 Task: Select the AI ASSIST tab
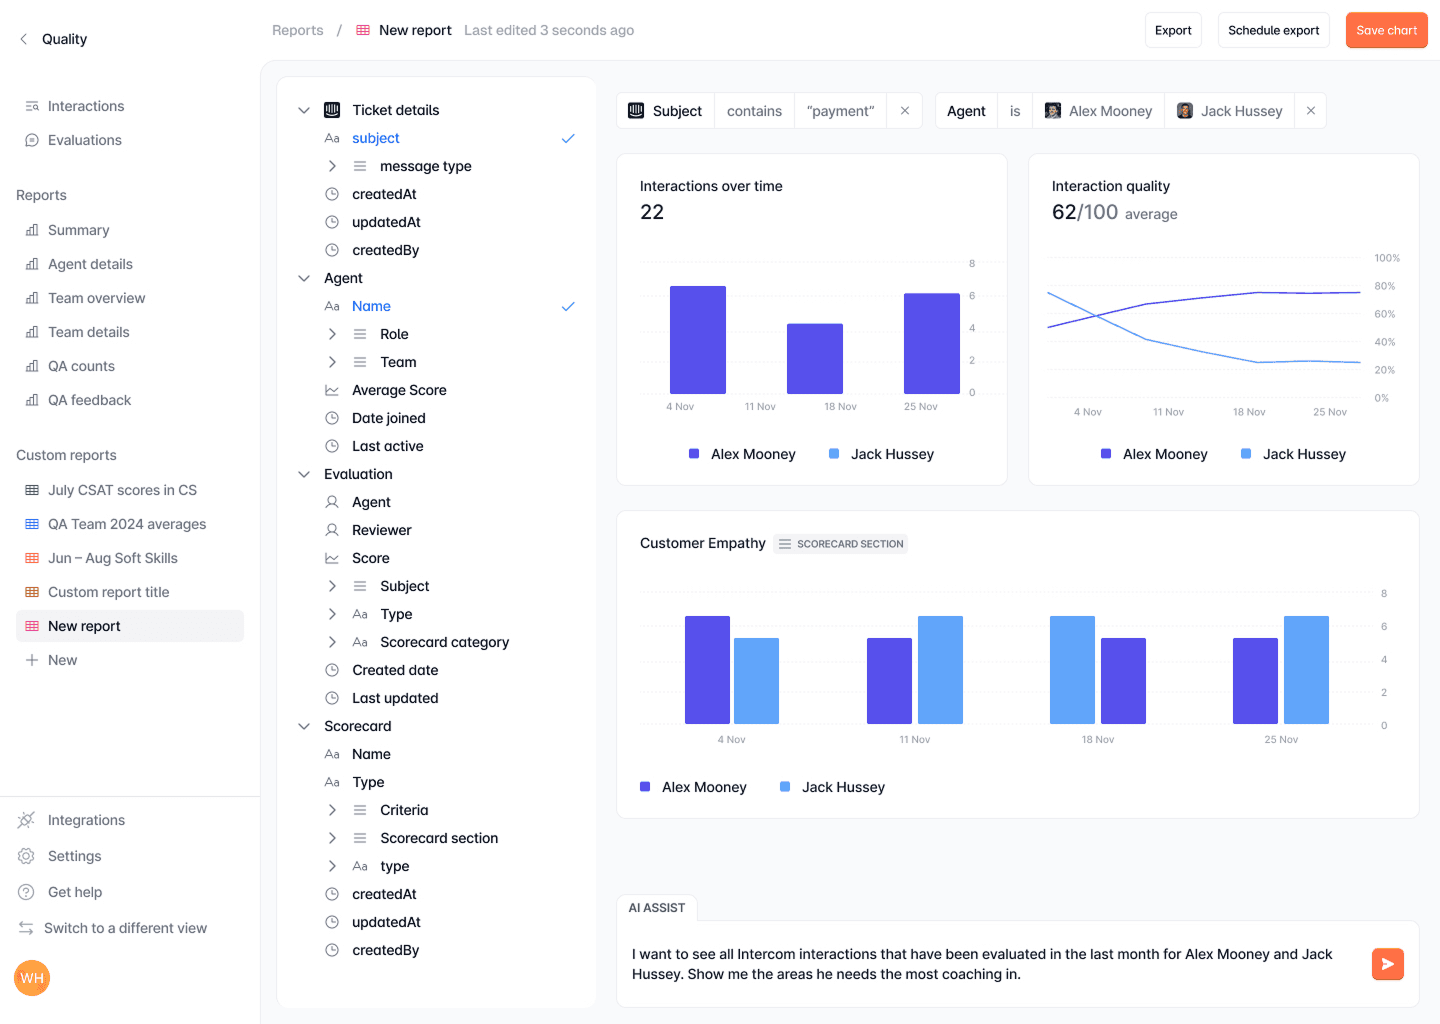(657, 908)
